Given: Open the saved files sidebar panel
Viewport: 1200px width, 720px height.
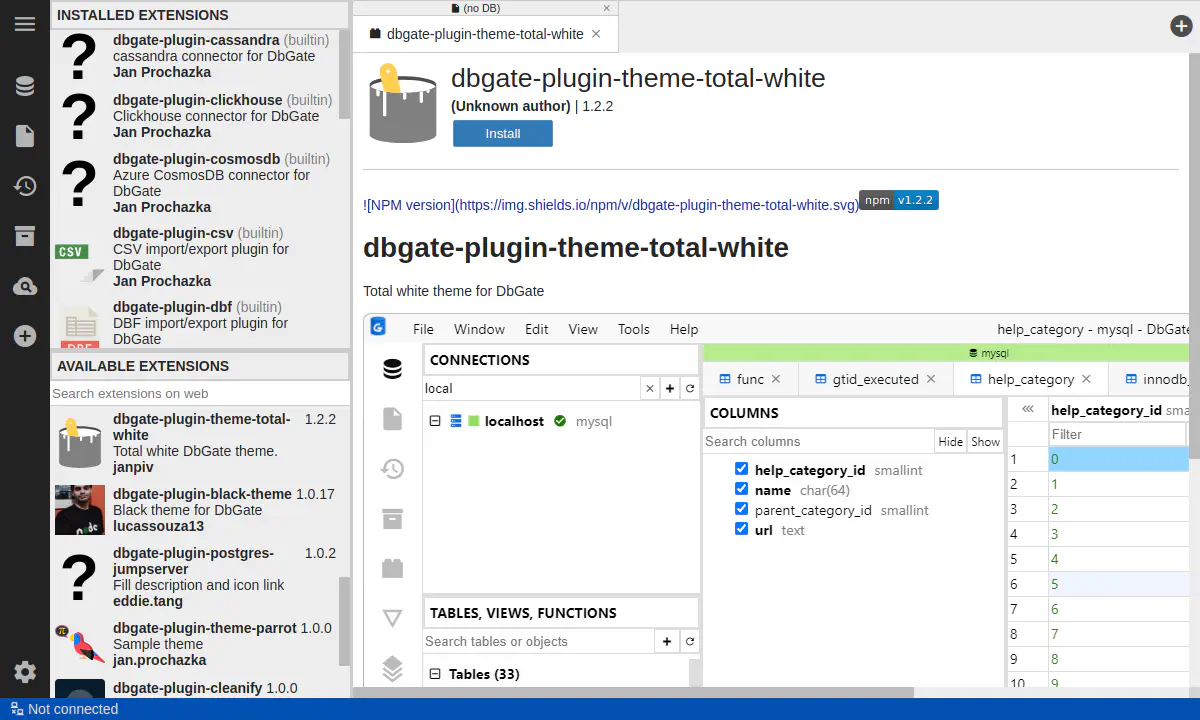Looking at the screenshot, I should click(25, 136).
